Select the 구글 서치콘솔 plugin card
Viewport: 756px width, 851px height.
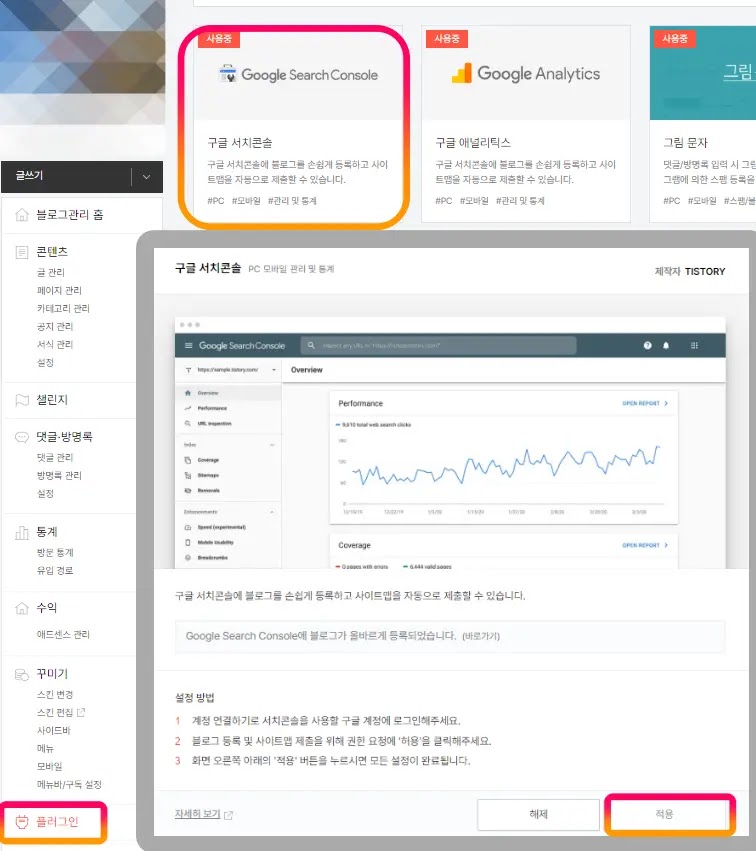(x=298, y=124)
